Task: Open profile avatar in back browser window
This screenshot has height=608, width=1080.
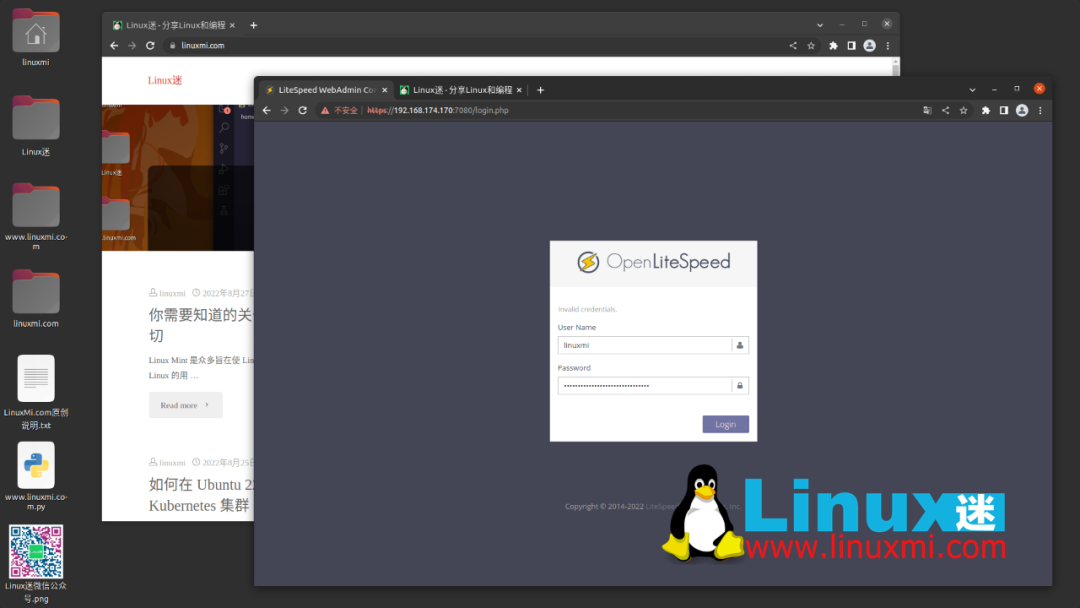Action: click(870, 45)
